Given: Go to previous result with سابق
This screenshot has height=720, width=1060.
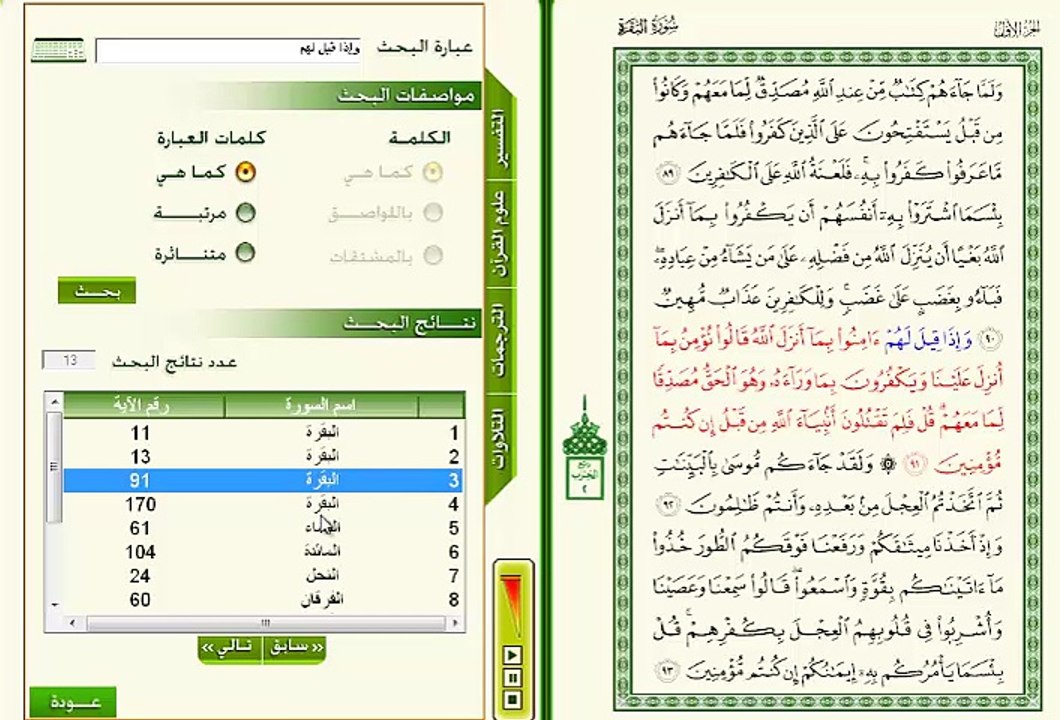Looking at the screenshot, I should (x=295, y=648).
